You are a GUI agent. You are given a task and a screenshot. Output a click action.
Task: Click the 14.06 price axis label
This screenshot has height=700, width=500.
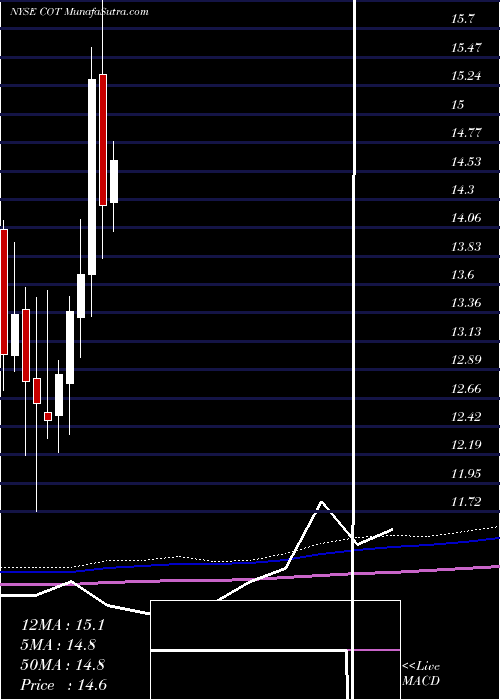tap(467, 218)
